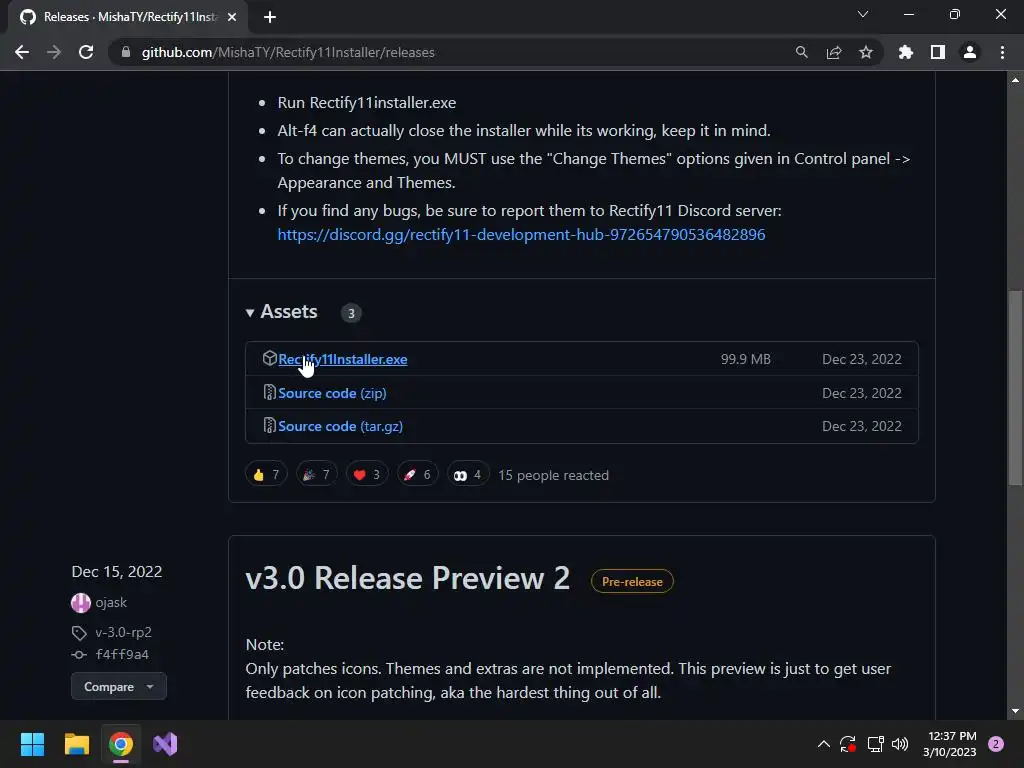
Task: Click the zip file icon beside Source code (zip)
Action: [269, 392]
